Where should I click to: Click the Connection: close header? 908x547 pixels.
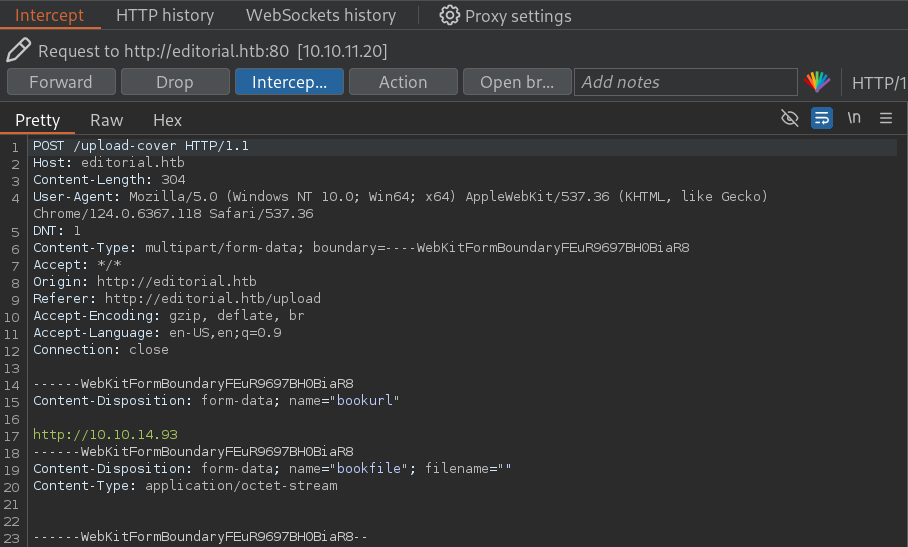point(101,350)
